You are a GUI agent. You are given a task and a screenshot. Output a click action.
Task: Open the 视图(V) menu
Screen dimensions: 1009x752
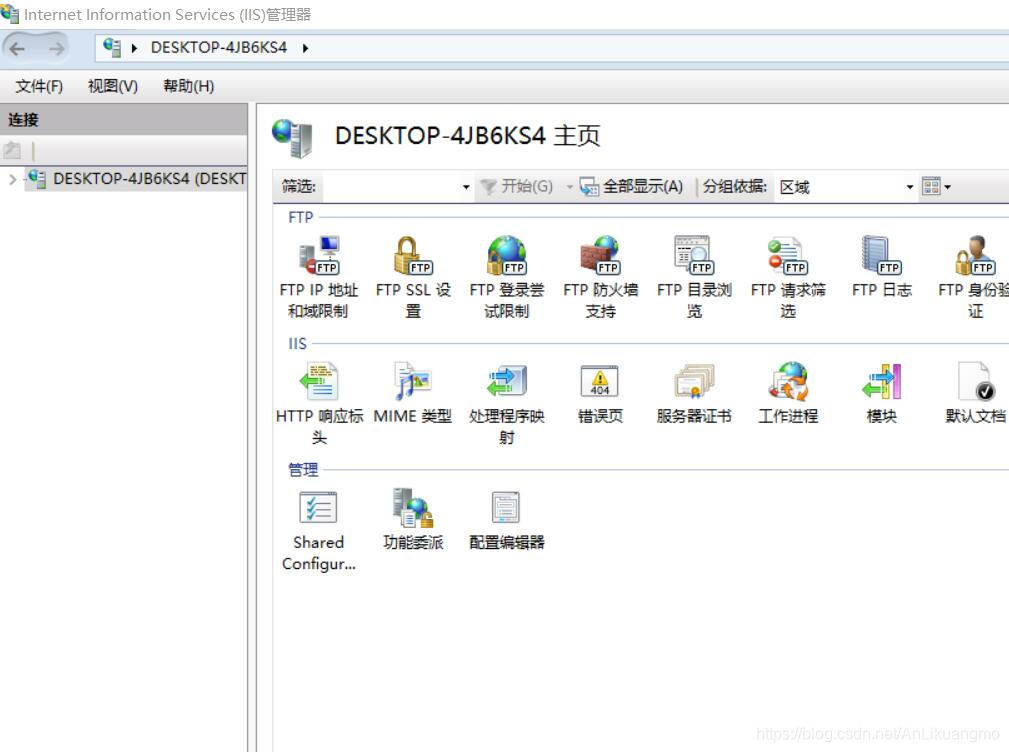tap(113, 86)
